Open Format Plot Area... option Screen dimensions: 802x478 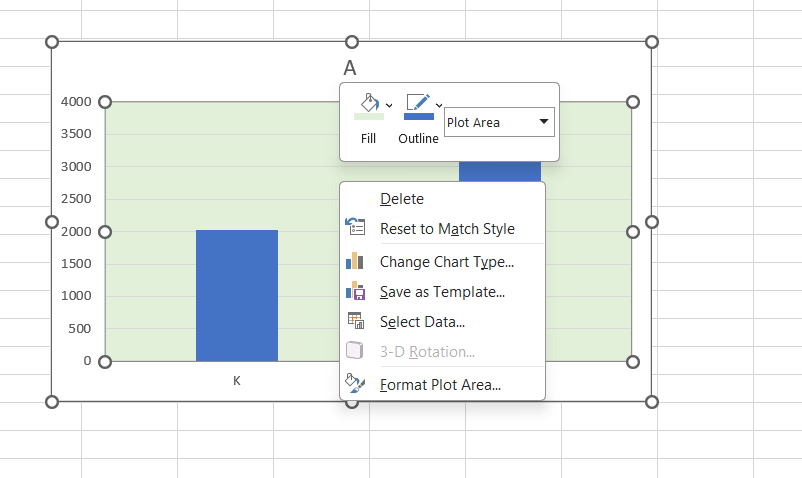pos(442,384)
